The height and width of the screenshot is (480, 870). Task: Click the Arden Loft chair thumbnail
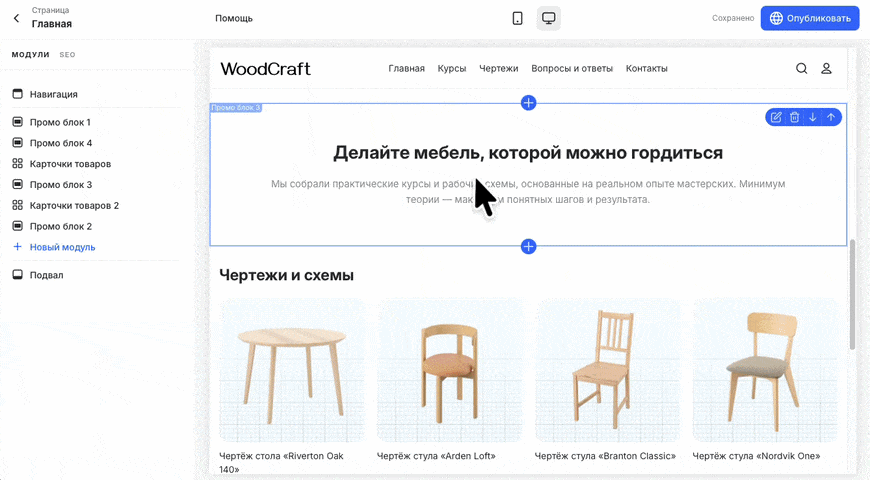tap(449, 370)
